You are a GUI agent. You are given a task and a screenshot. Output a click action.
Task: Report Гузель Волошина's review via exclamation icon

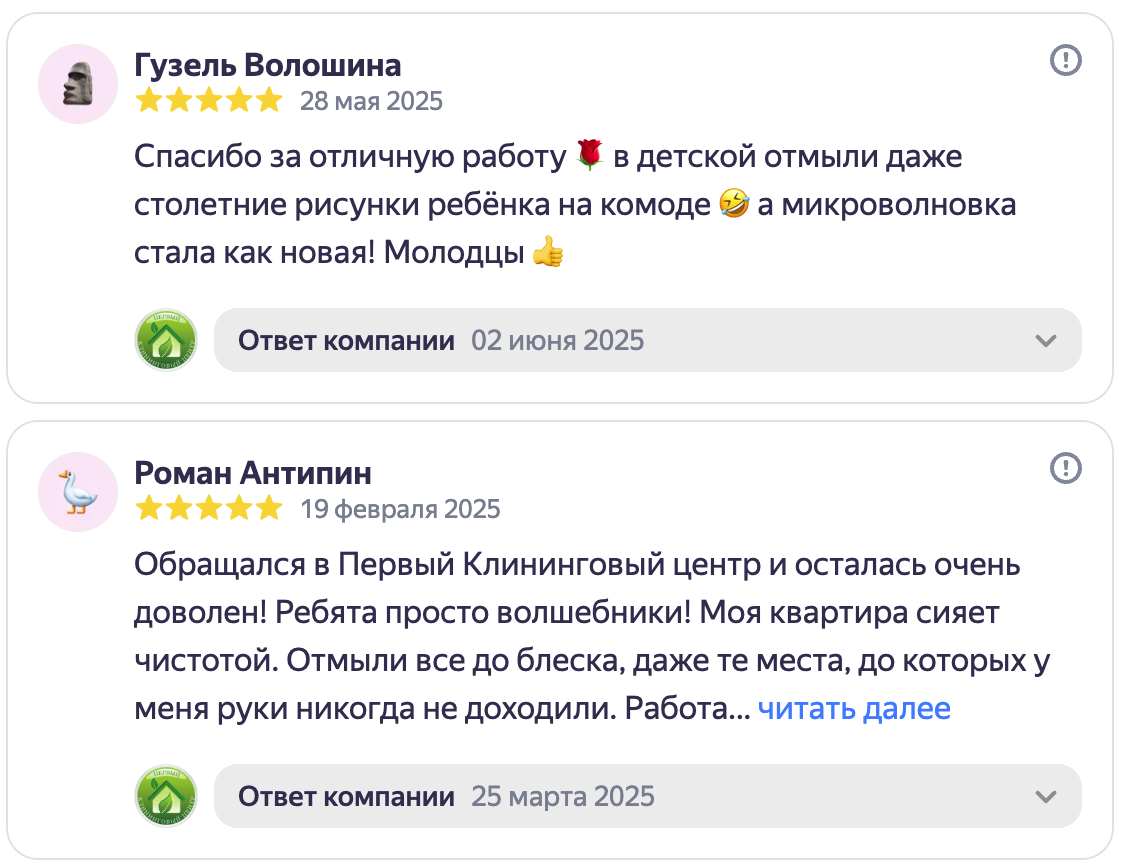1066,61
